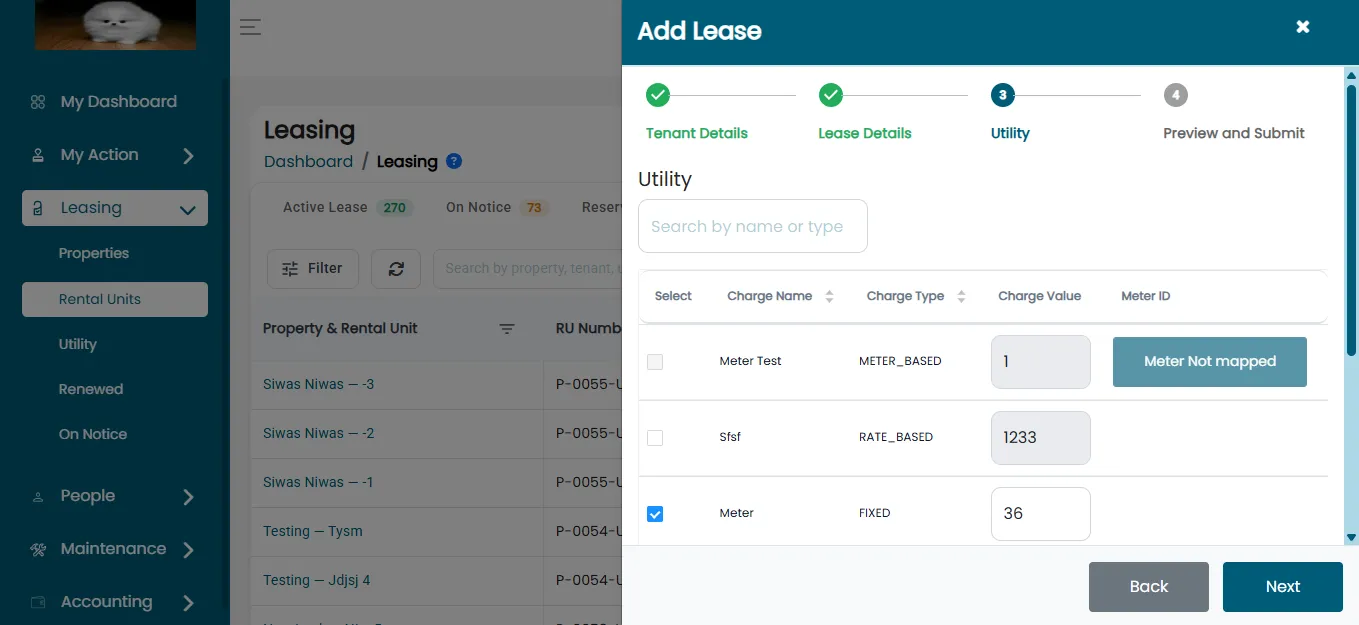Click the scrollbar down arrow in Add Lease panel
Viewport: 1359px width, 625px height.
click(x=1351, y=537)
